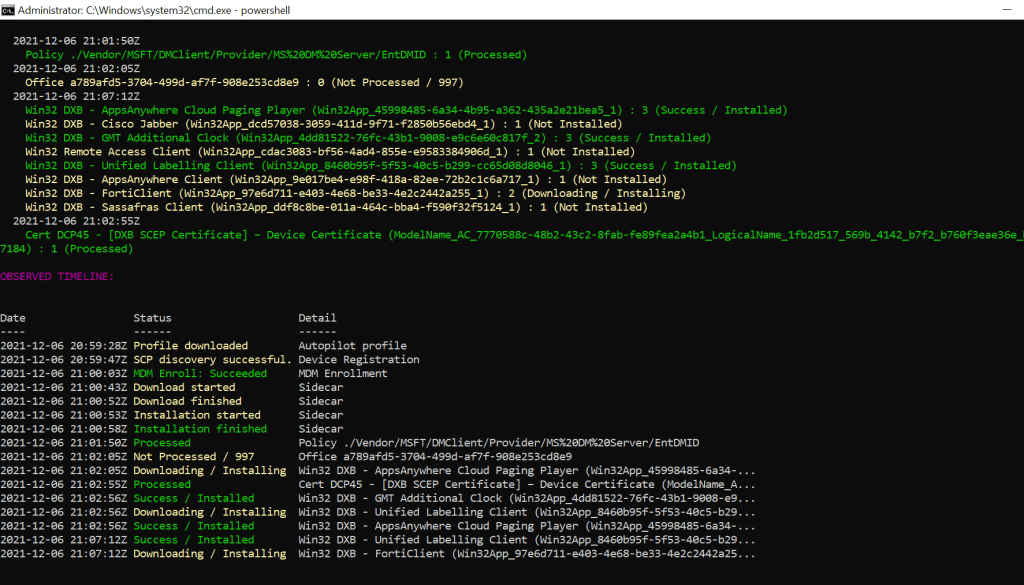This screenshot has height=585, width=1024.
Task: Click the 'SCP discovery successful.' status
Action: pyautogui.click(x=211, y=360)
